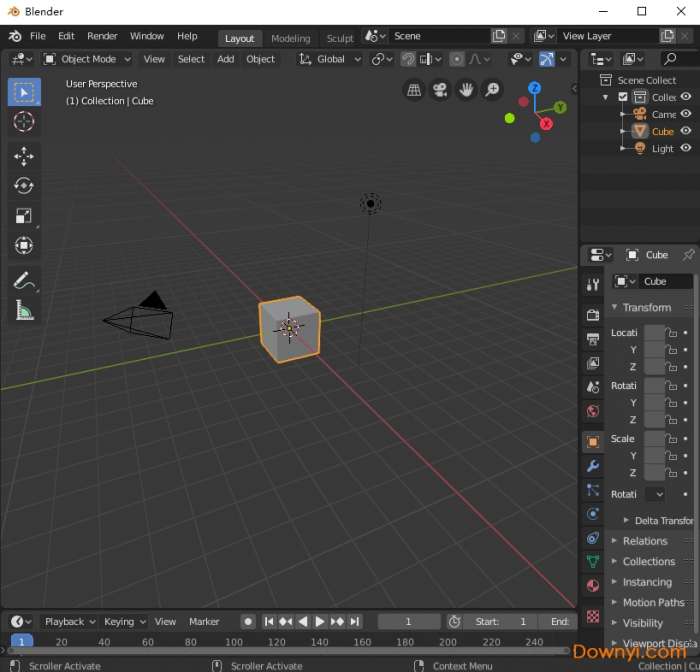Switch to the Modeling workspace tab
This screenshot has height=672, width=700.
[x=290, y=38]
